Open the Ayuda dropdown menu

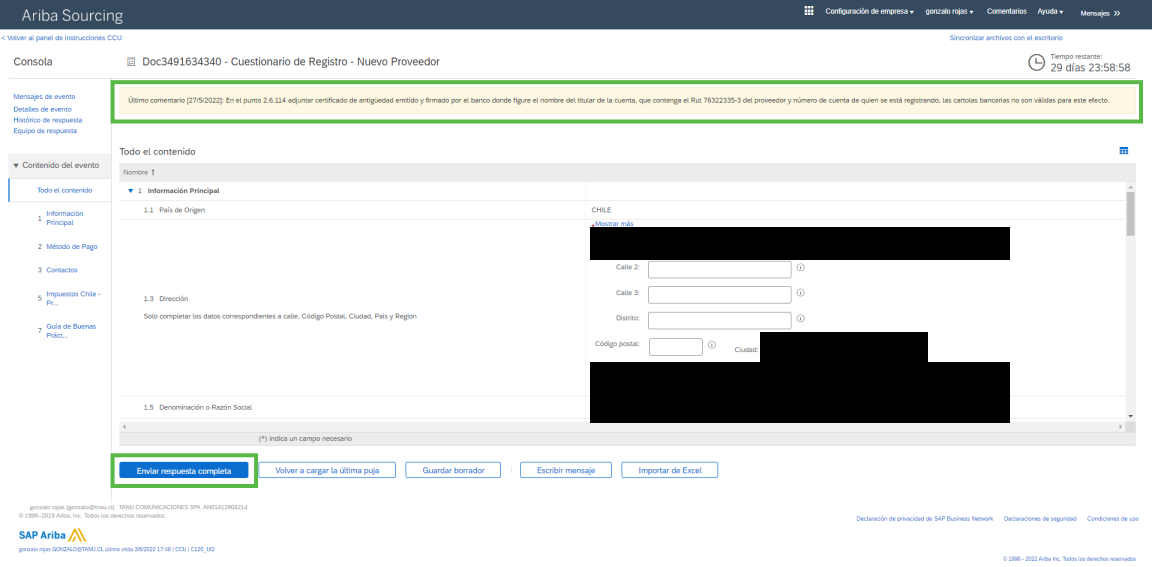(1050, 12)
